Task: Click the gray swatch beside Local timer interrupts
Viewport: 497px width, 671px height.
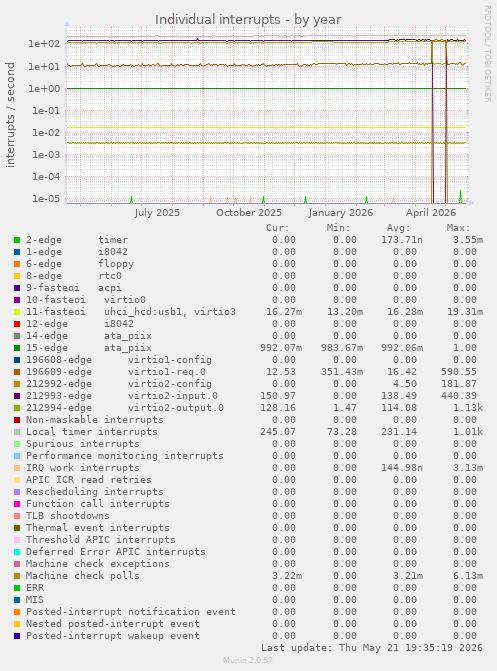Action: click(x=17, y=432)
